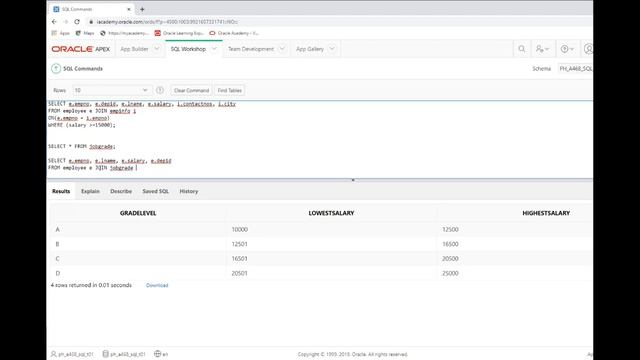
Task: Click highest salary value 25000
Action: (x=450, y=273)
